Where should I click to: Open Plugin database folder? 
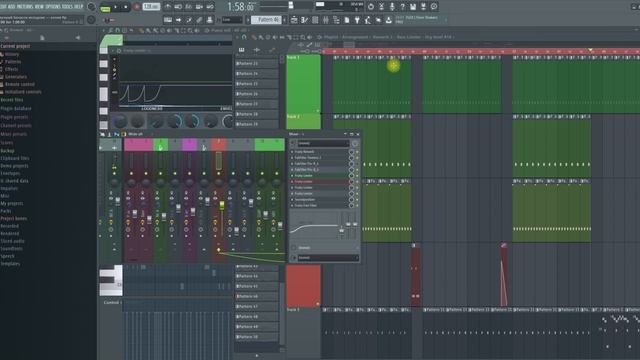(x=16, y=109)
